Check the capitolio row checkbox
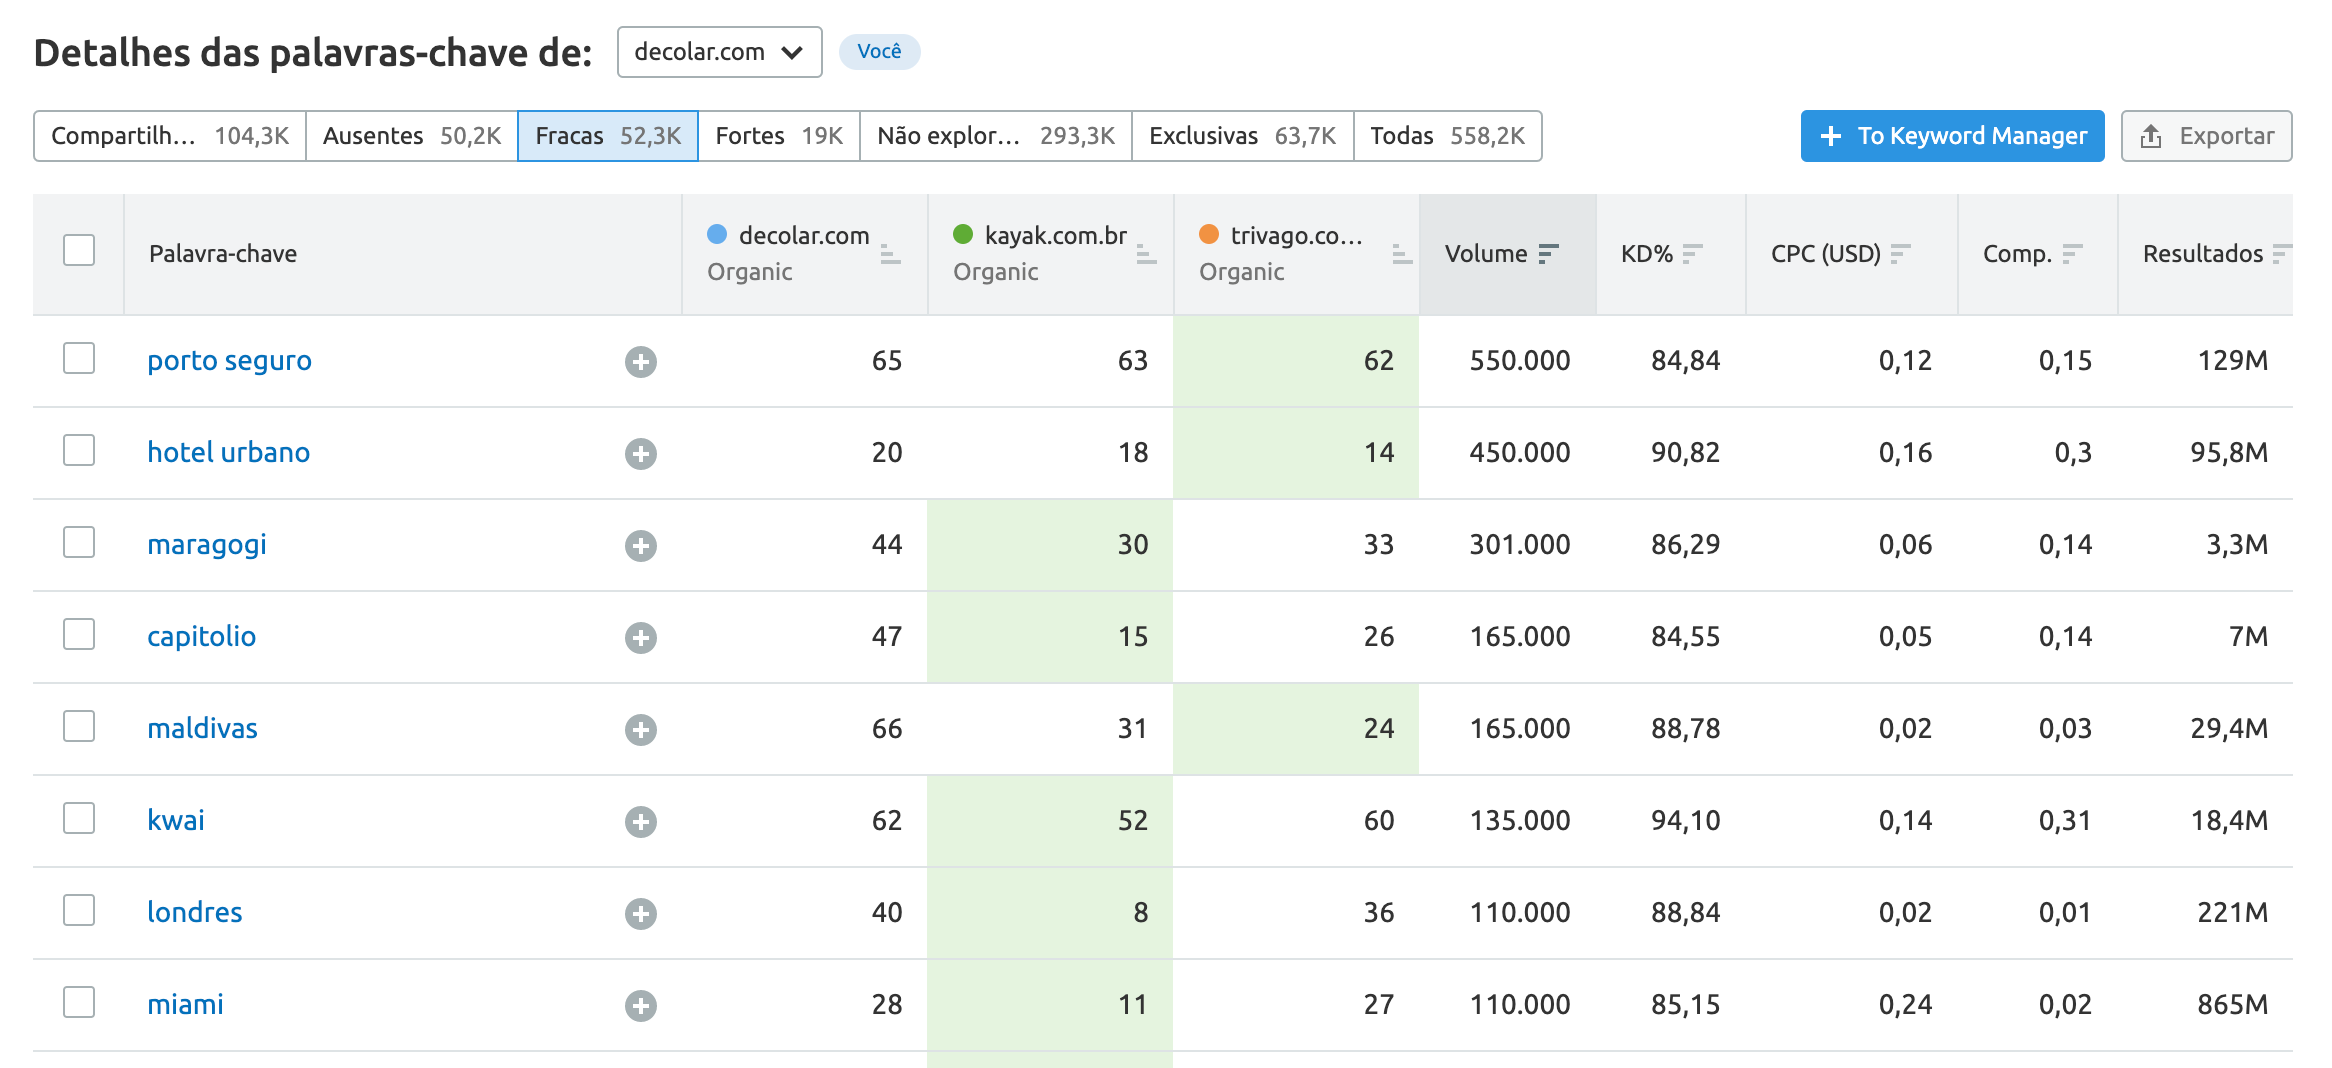The height and width of the screenshot is (1068, 2332). click(x=79, y=634)
